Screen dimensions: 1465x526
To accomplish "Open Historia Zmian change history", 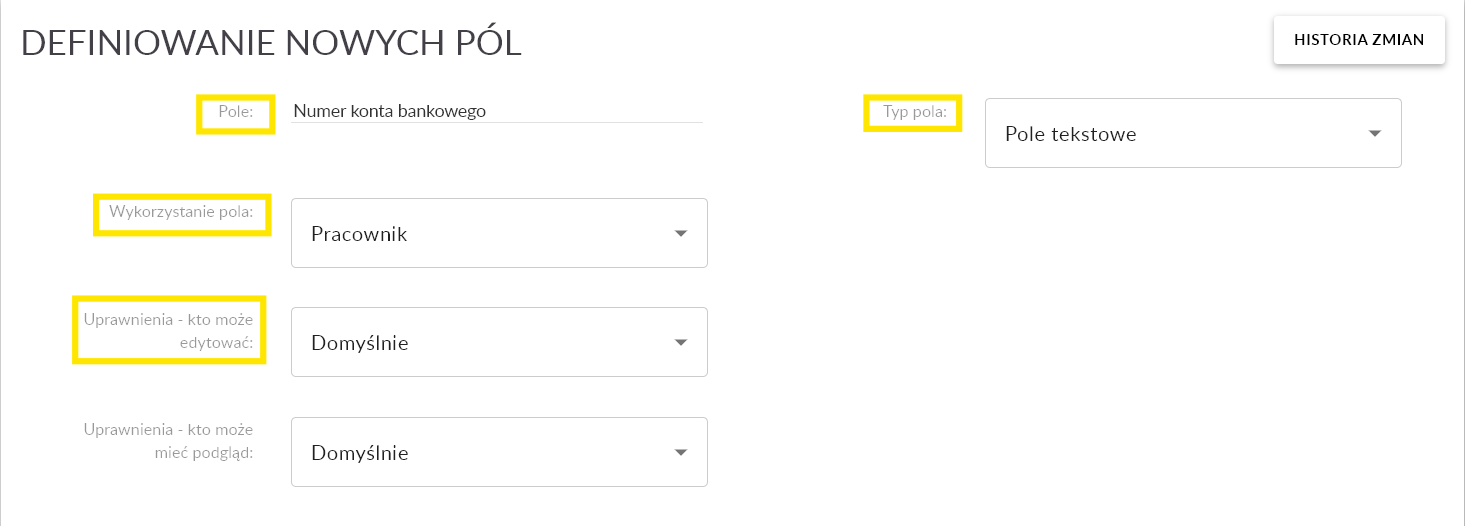I will (x=1358, y=40).
